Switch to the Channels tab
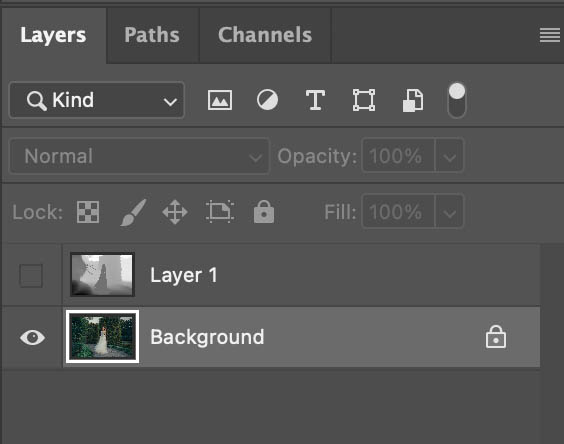Viewport: 564px width, 444px height. click(265, 35)
